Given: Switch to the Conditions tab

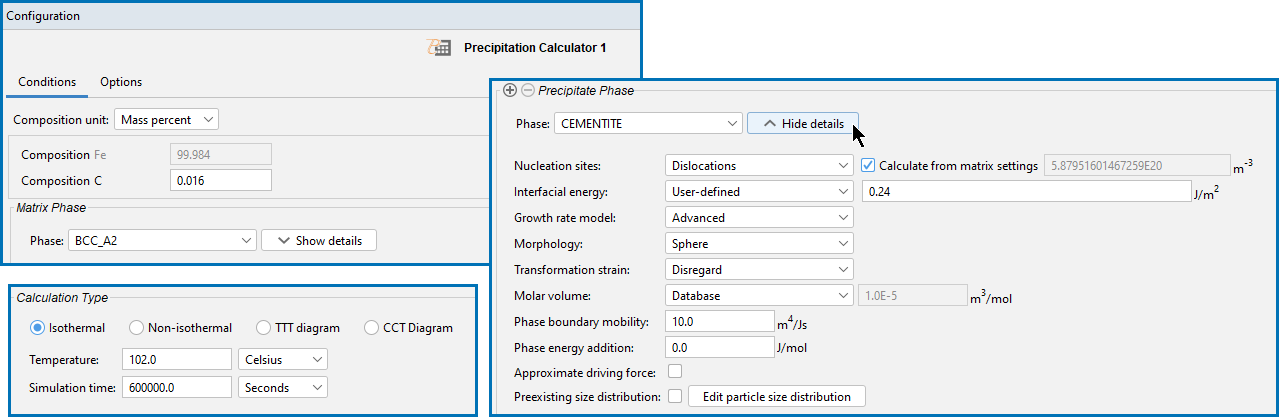Looking at the screenshot, I should pos(47,82).
